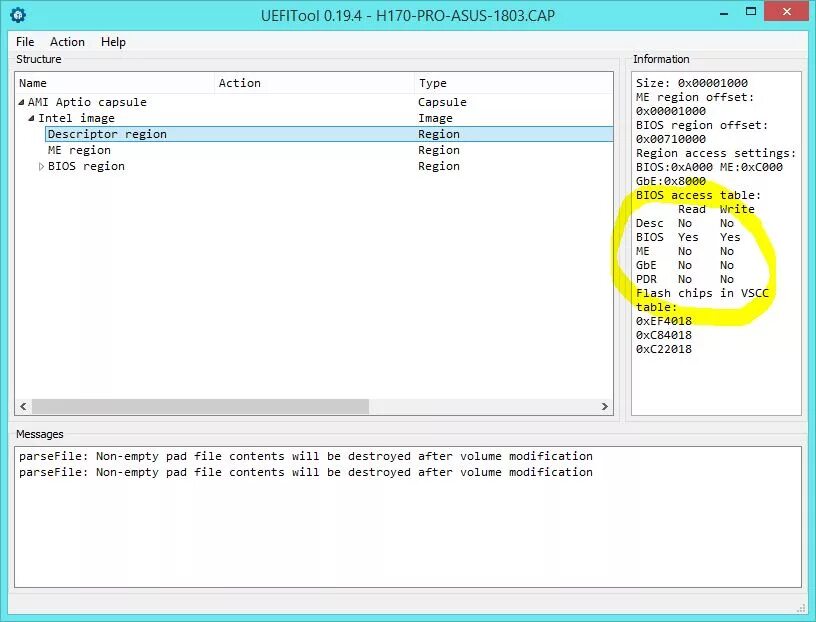Minimize the UEFITool window
The height and width of the screenshot is (622, 816).
(x=724, y=12)
